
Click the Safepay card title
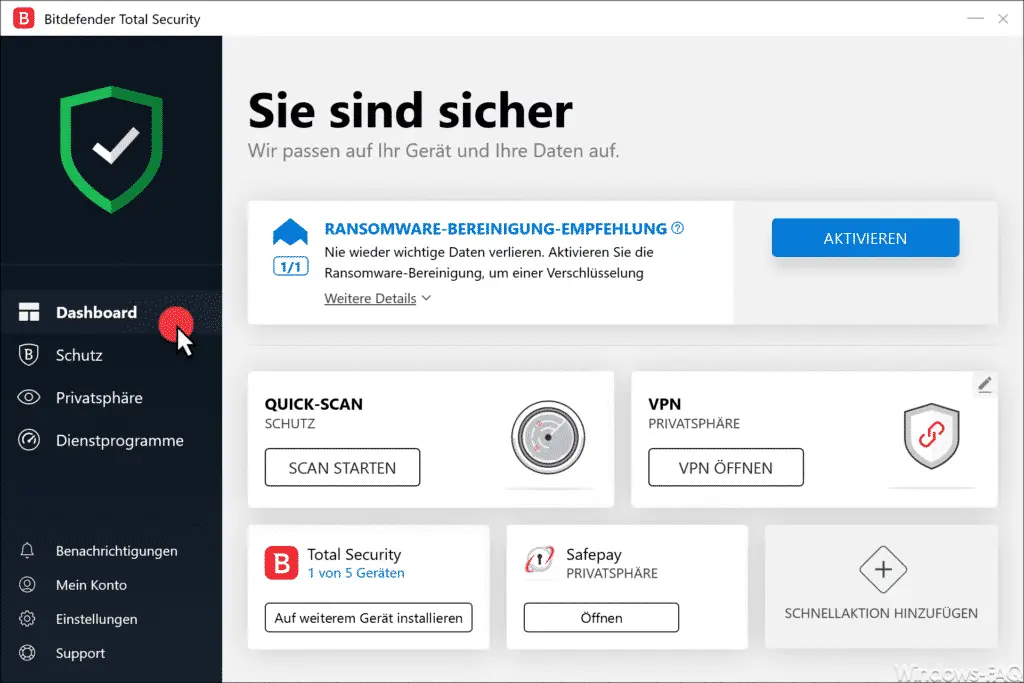(594, 554)
